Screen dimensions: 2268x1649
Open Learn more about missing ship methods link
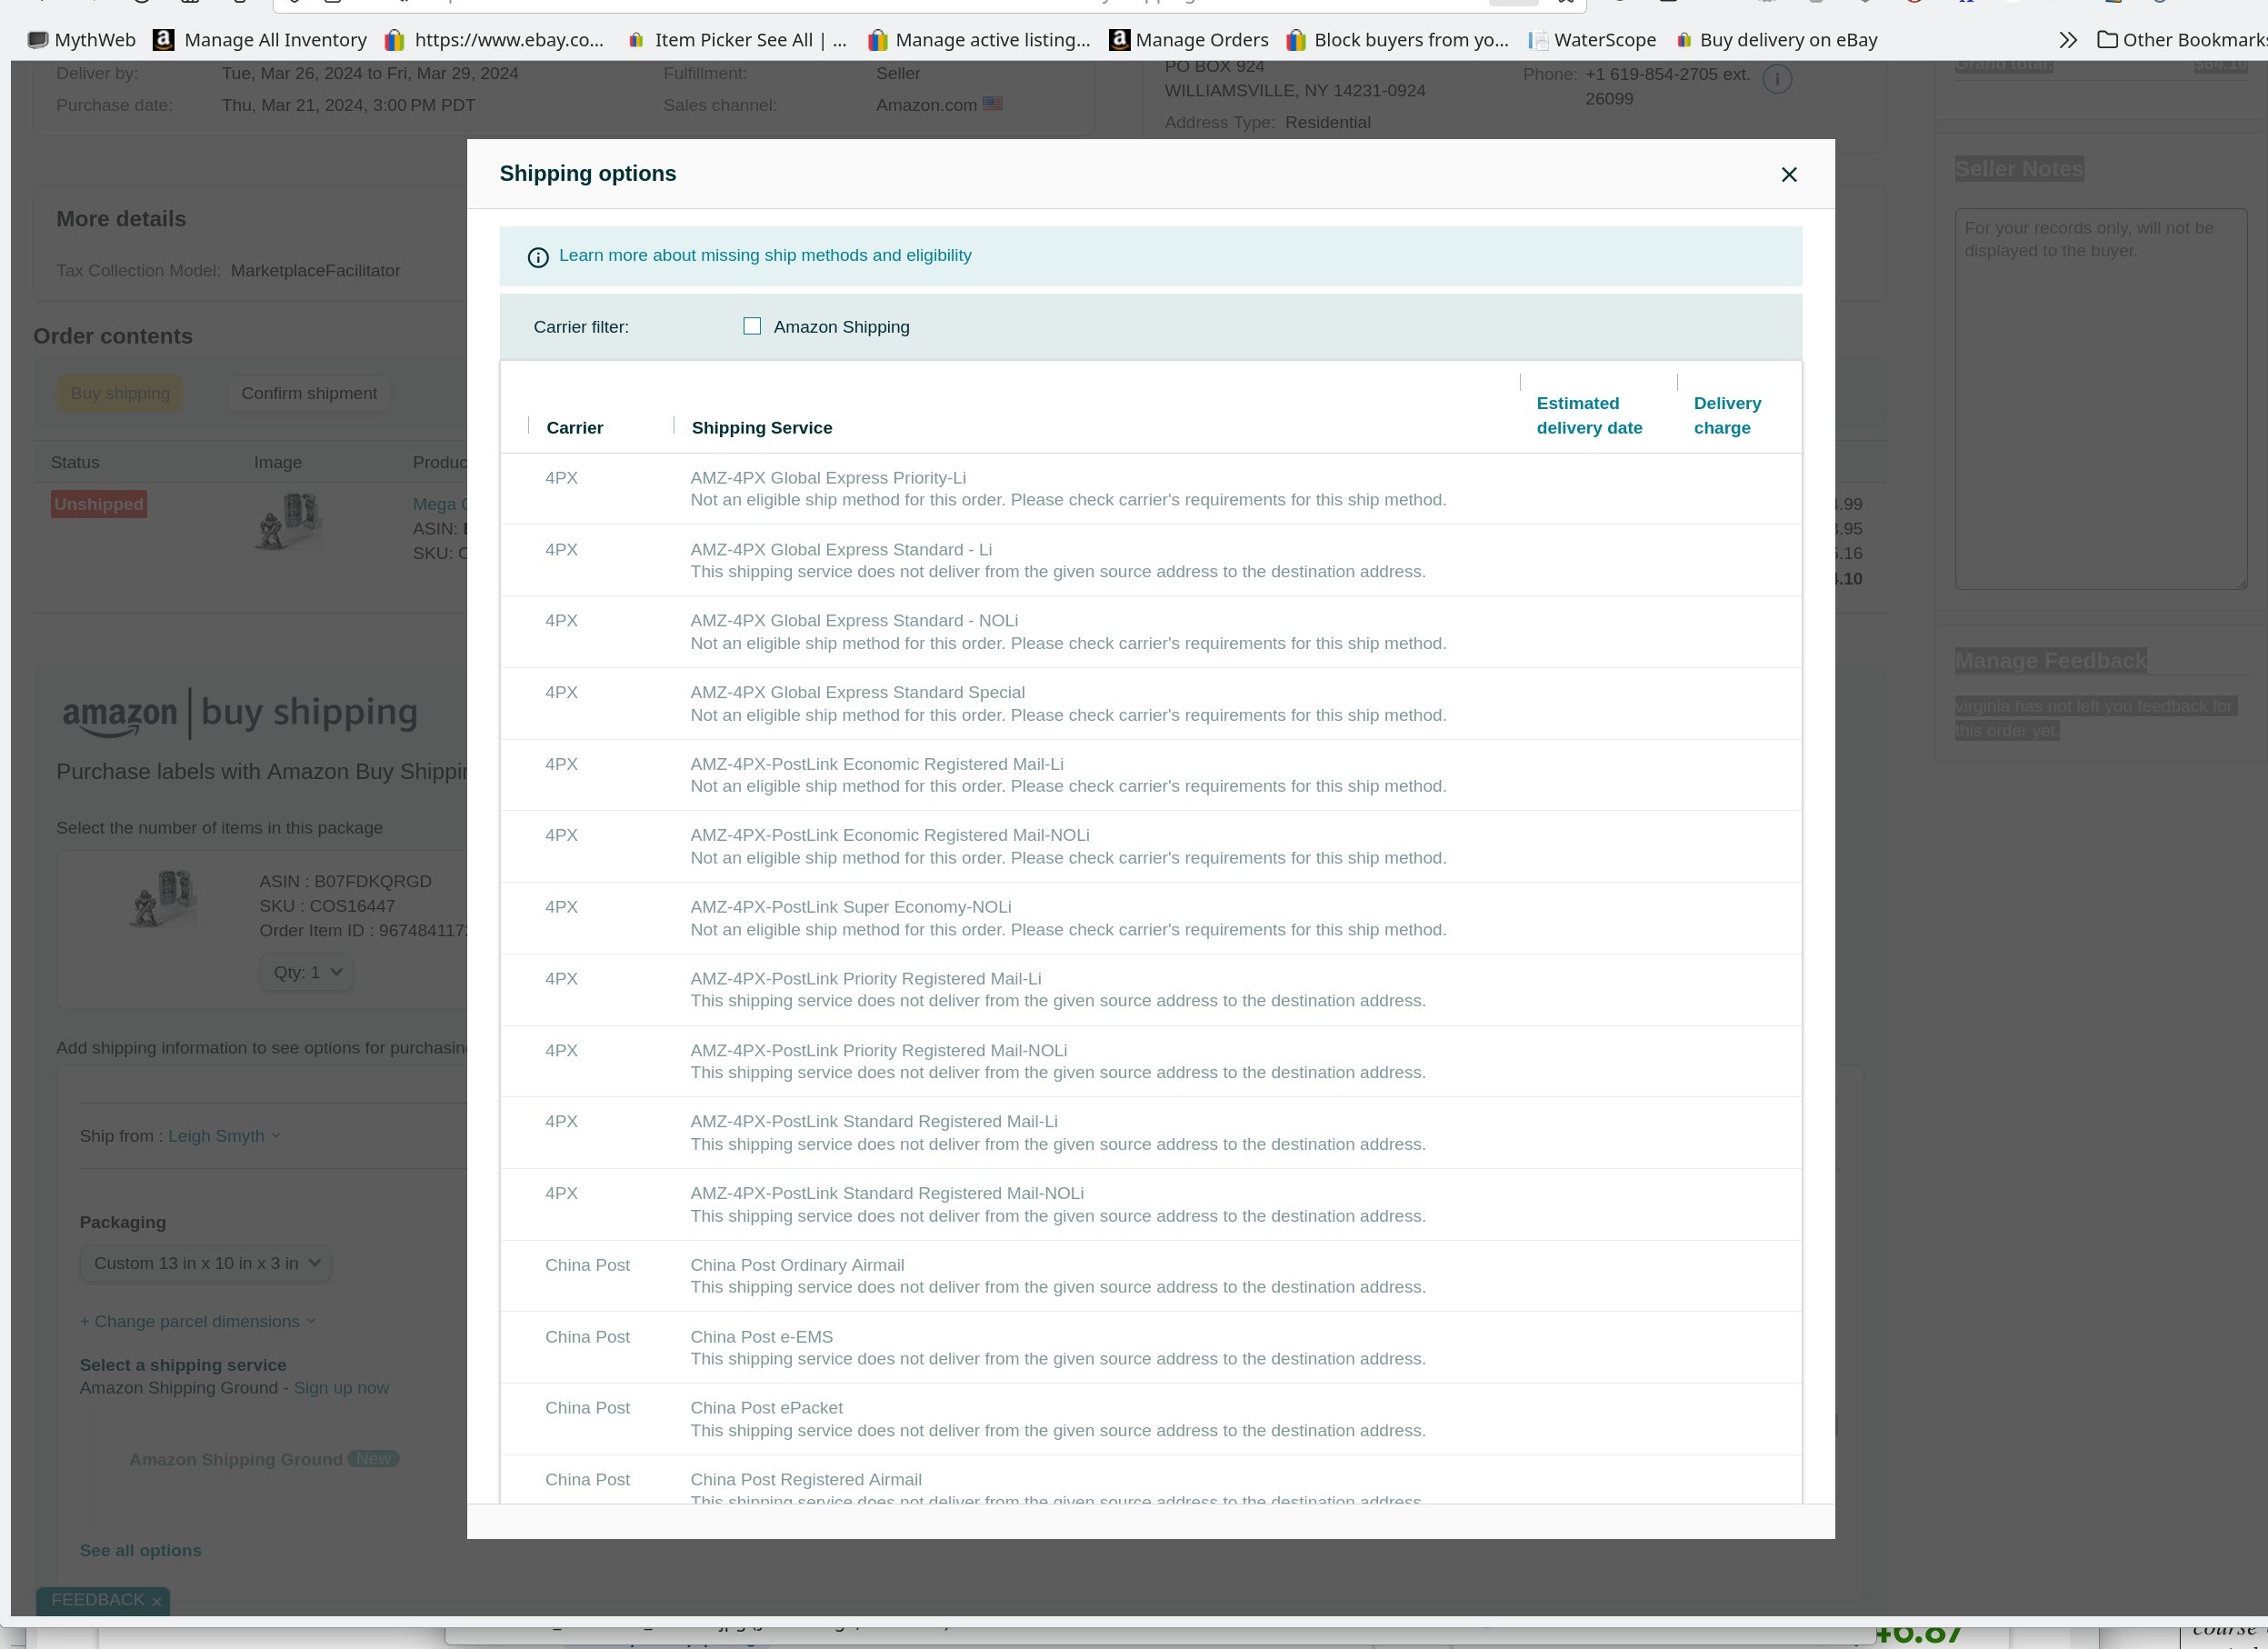[765, 255]
